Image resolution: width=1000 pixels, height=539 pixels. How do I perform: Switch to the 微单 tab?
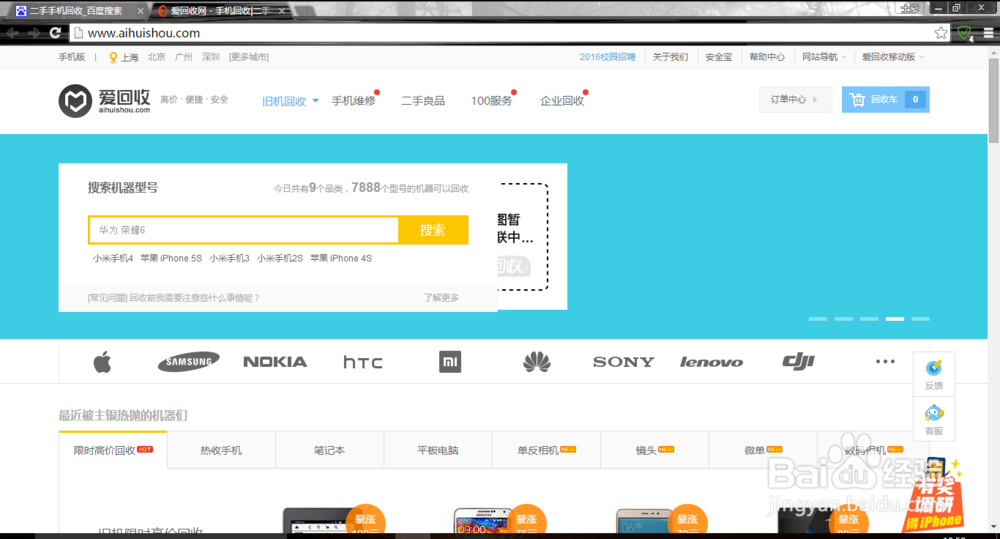pos(763,450)
